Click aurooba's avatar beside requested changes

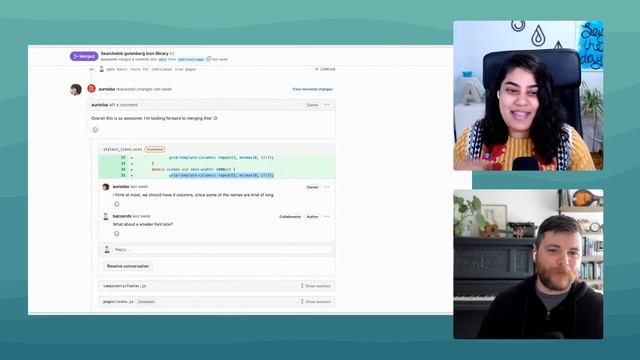click(x=76, y=89)
